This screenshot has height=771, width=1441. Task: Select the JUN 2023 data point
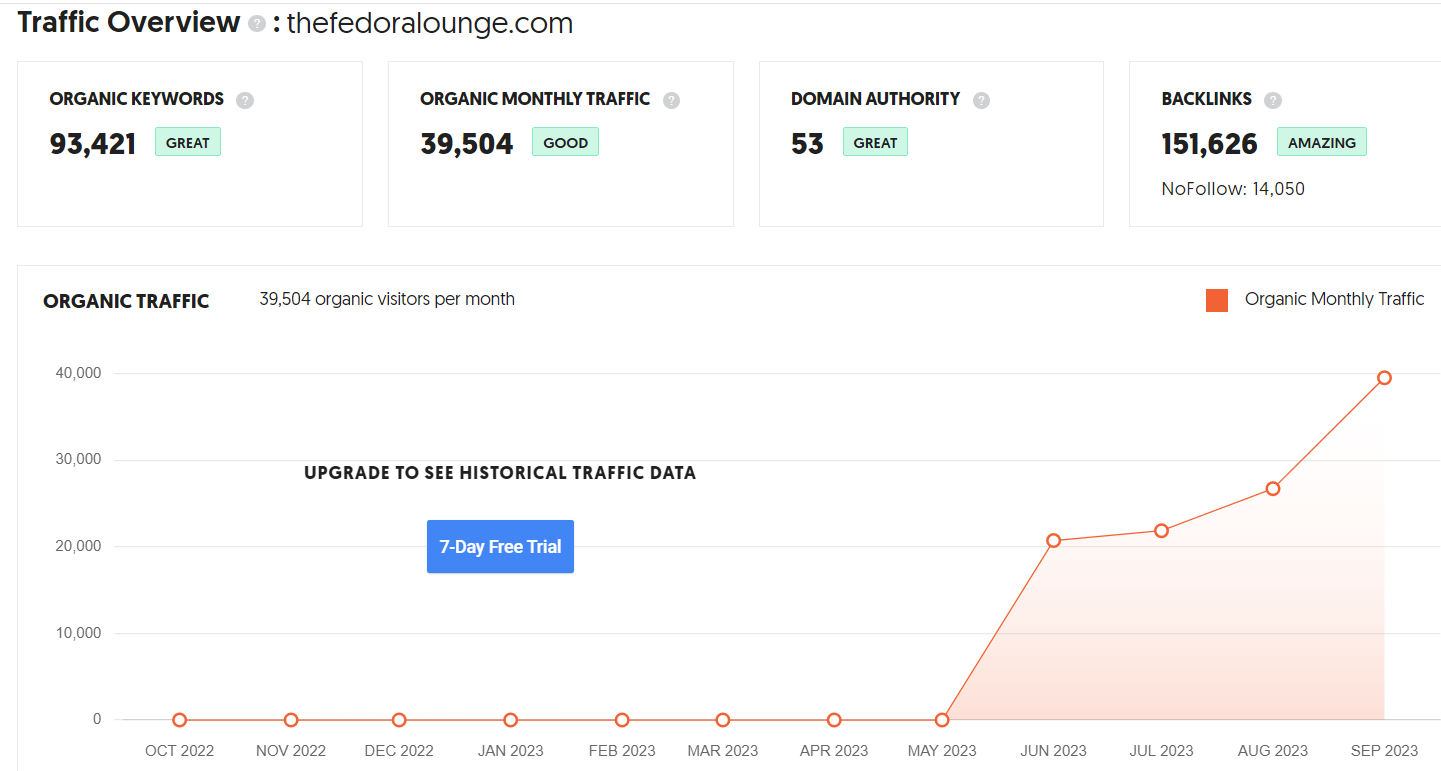1053,541
